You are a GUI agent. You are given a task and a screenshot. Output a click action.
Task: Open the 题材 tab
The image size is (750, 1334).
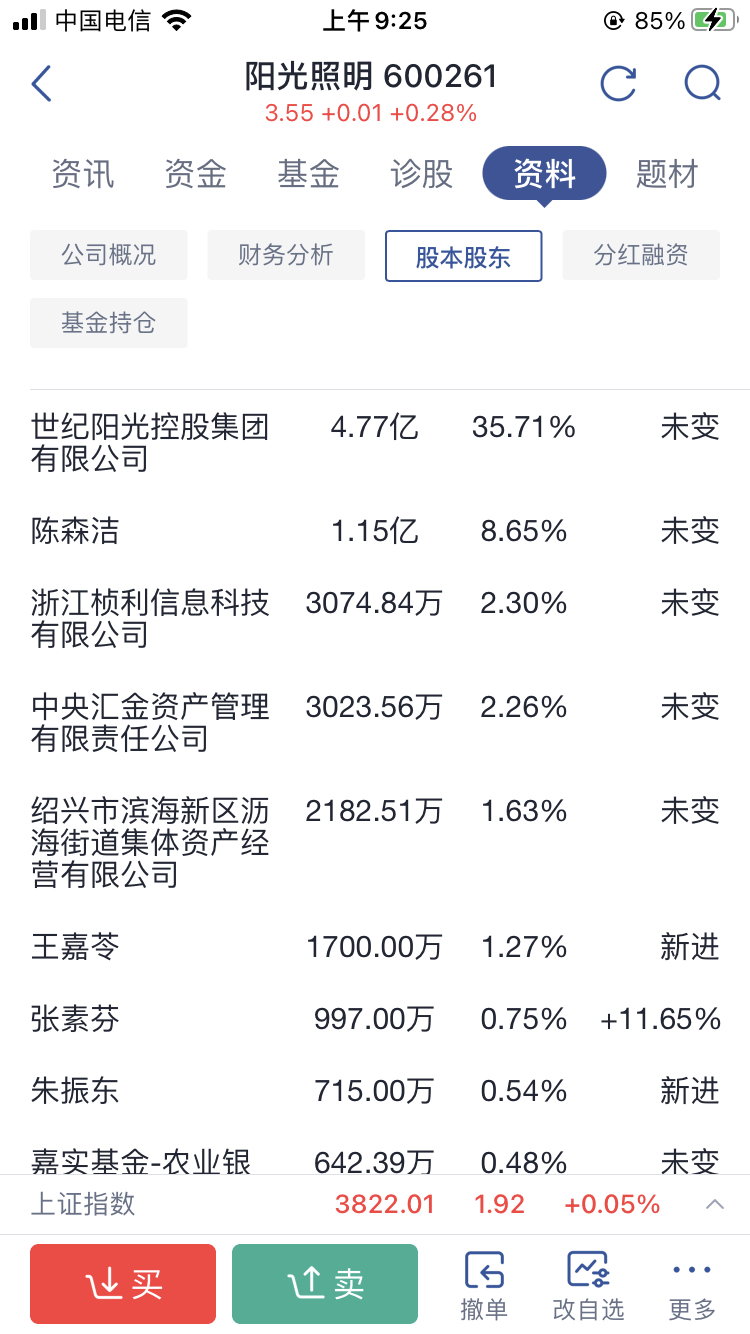(667, 174)
